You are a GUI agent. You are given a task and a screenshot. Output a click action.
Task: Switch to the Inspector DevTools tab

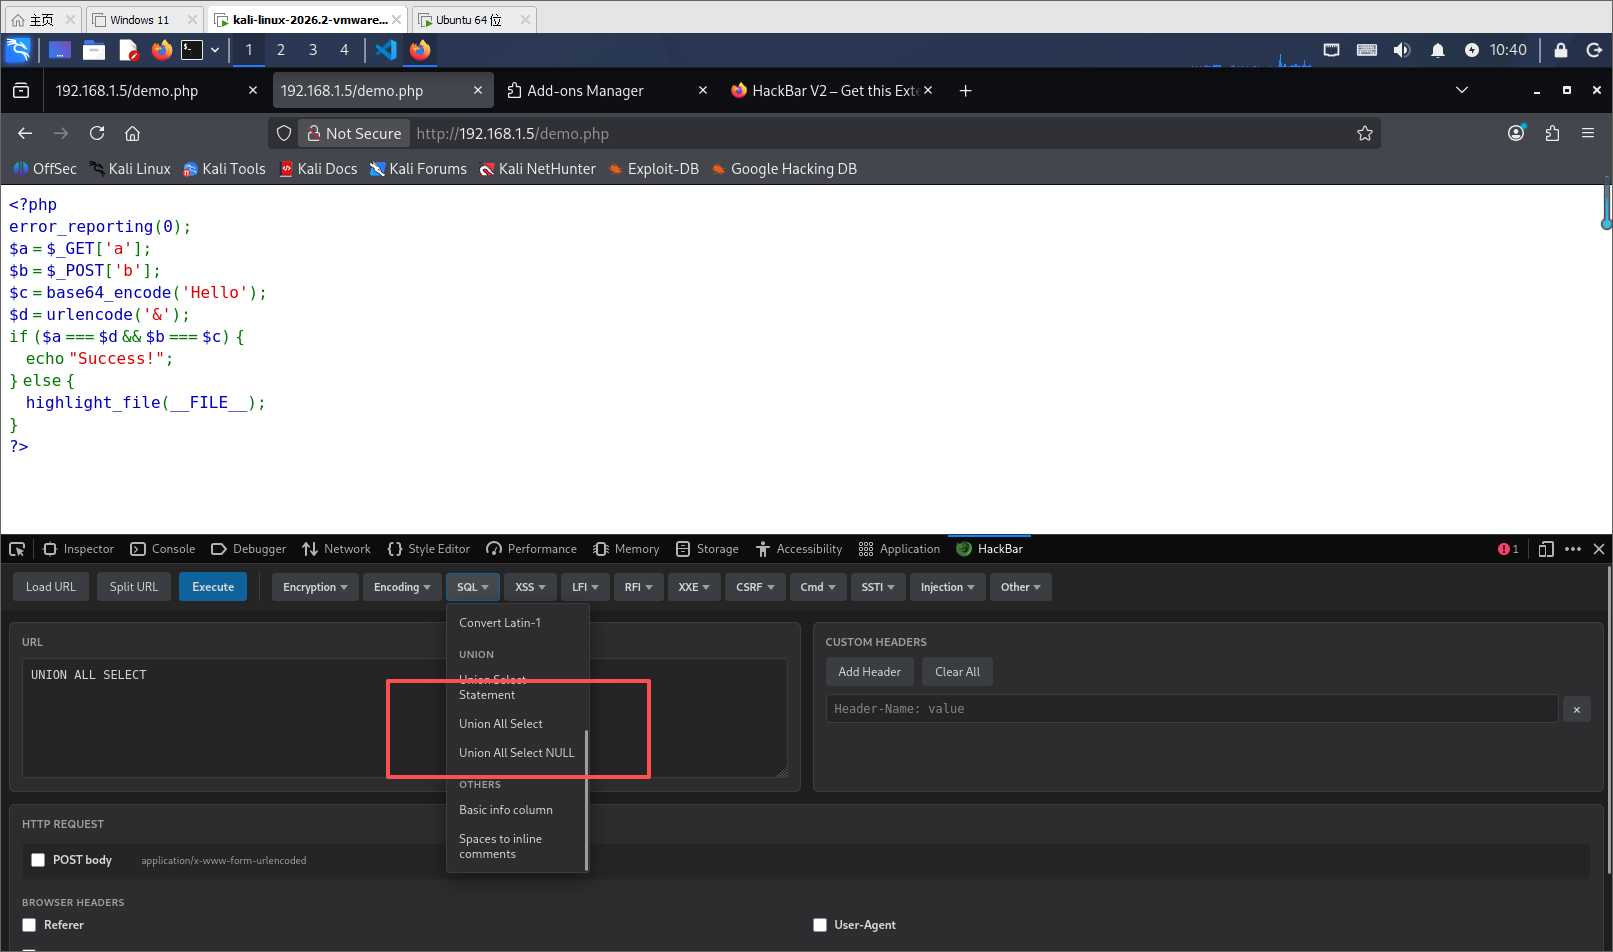pos(79,549)
